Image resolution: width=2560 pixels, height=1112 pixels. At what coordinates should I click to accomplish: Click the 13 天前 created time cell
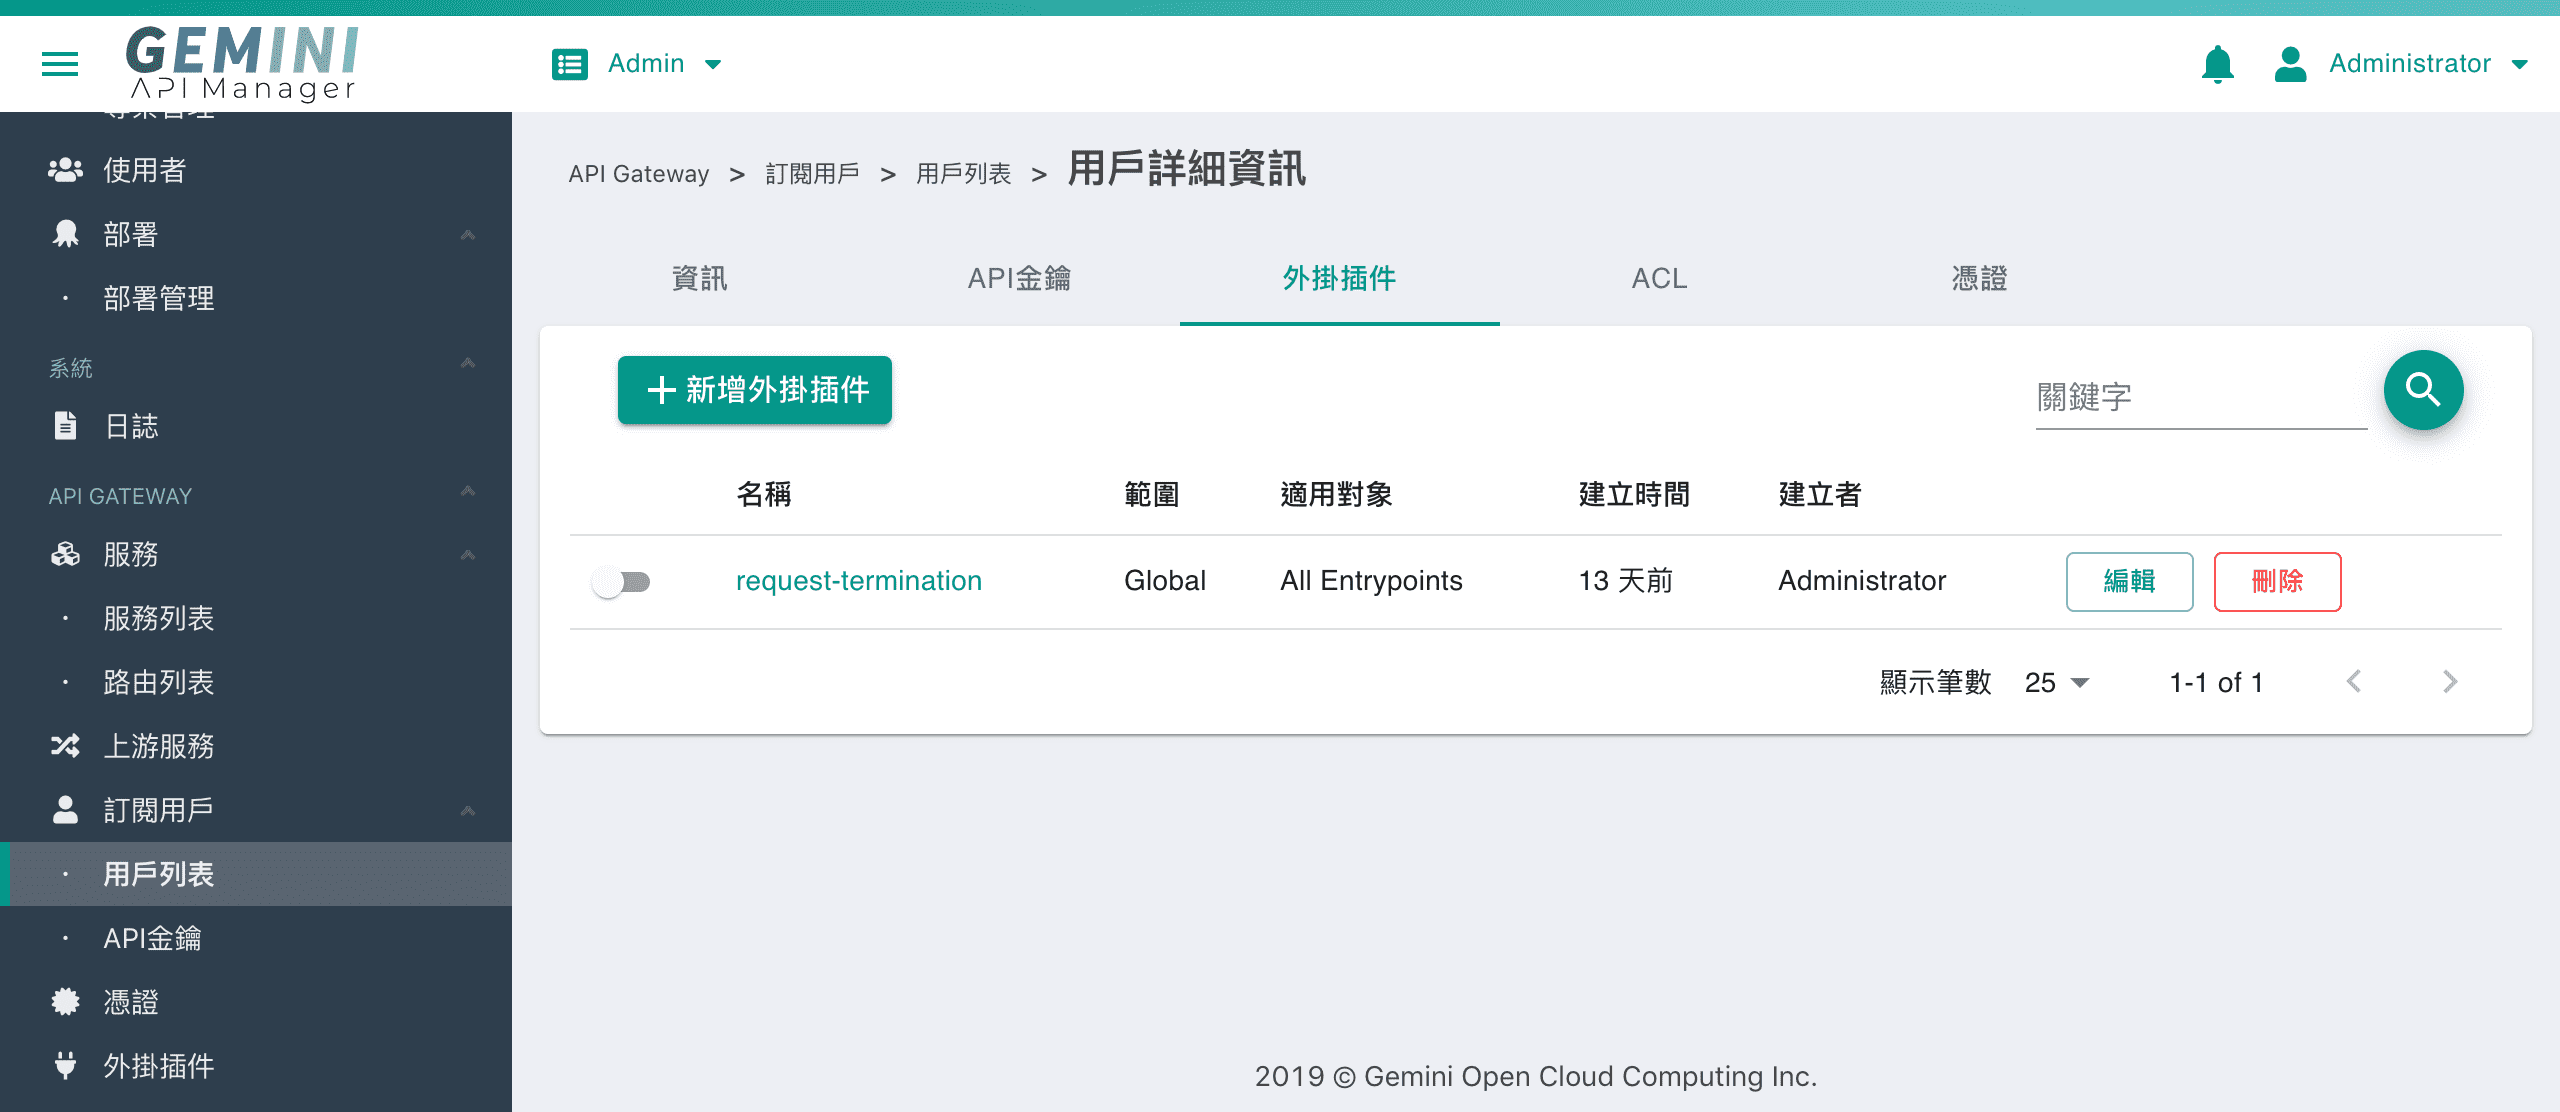click(x=1625, y=581)
